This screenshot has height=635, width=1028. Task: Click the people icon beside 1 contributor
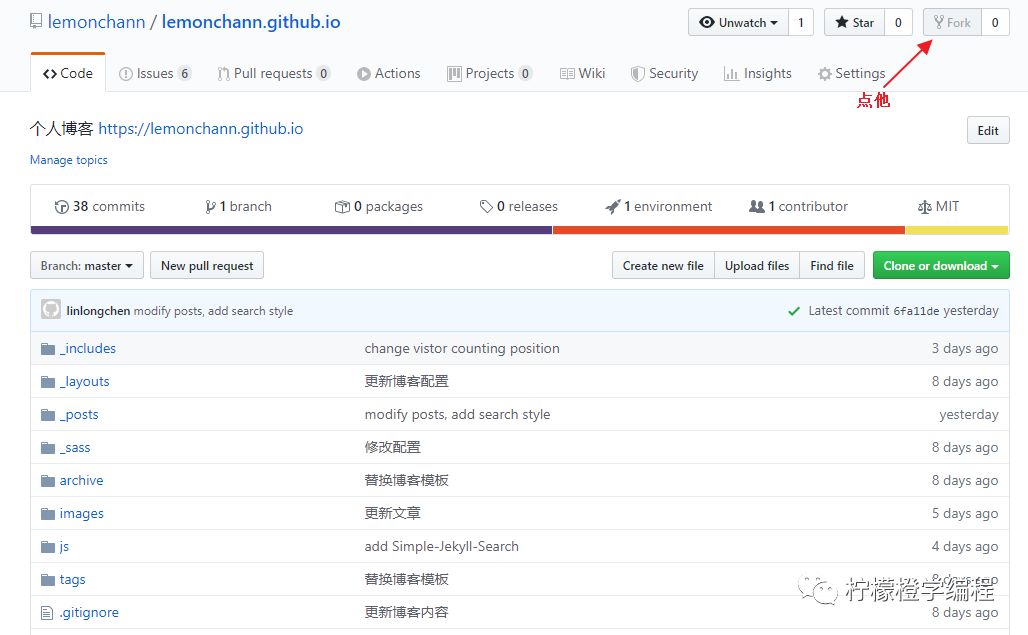click(757, 206)
